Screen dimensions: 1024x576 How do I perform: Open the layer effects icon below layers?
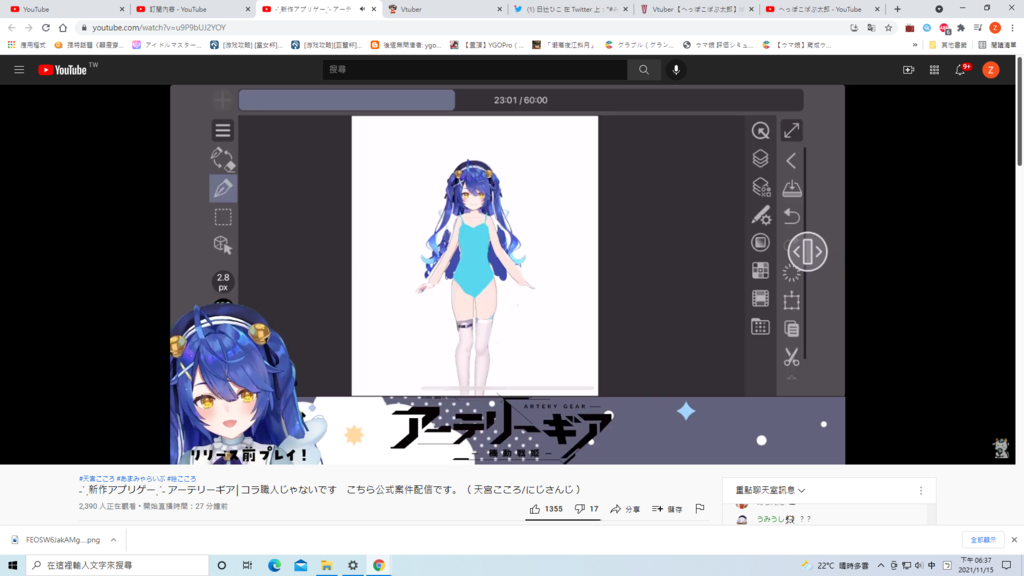click(x=761, y=187)
